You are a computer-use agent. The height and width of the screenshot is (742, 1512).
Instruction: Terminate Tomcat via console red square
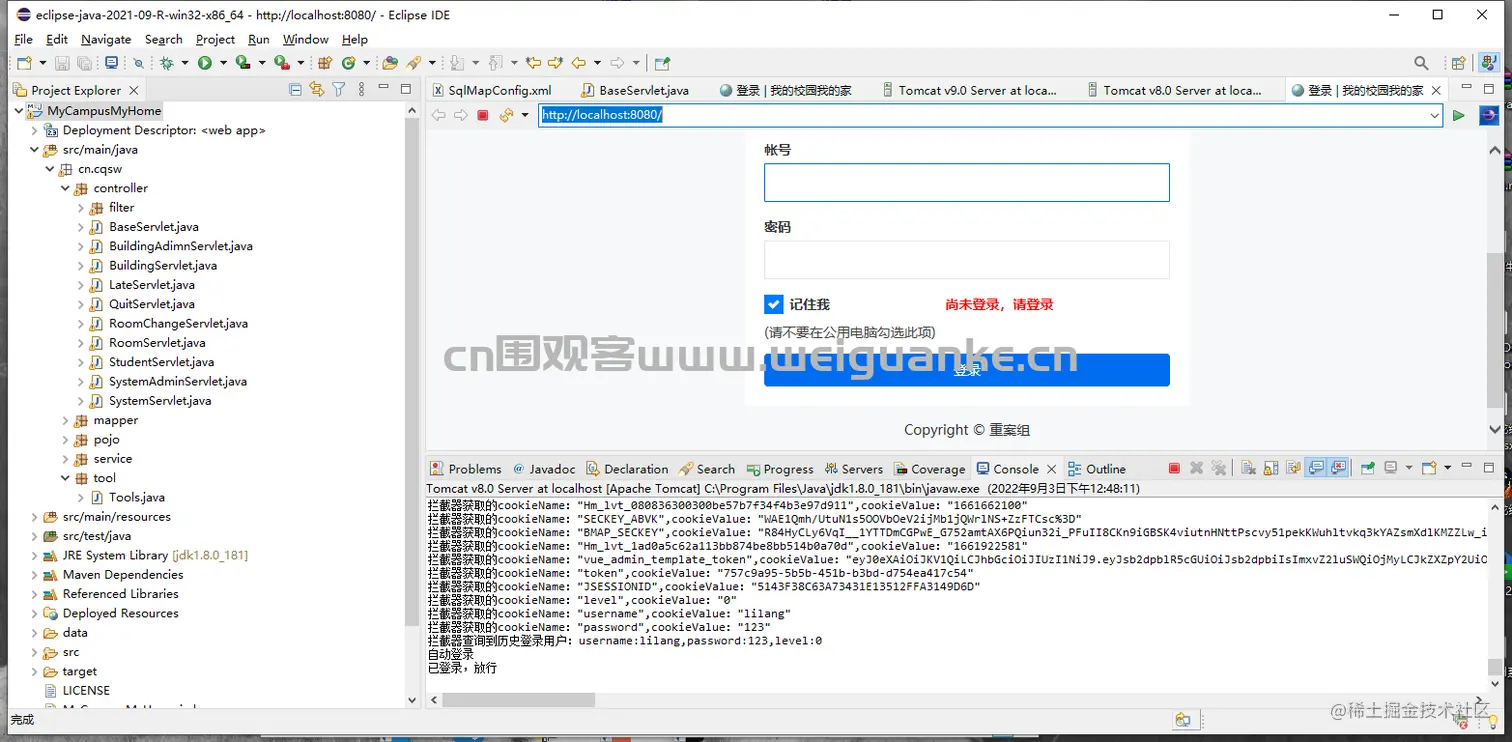(1174, 468)
